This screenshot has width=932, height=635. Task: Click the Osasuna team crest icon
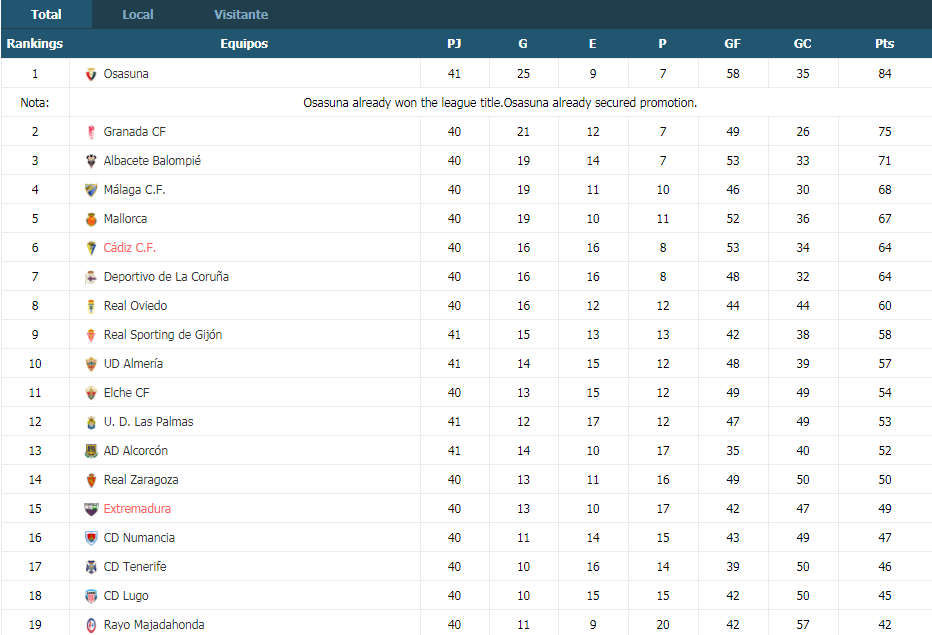[91, 74]
